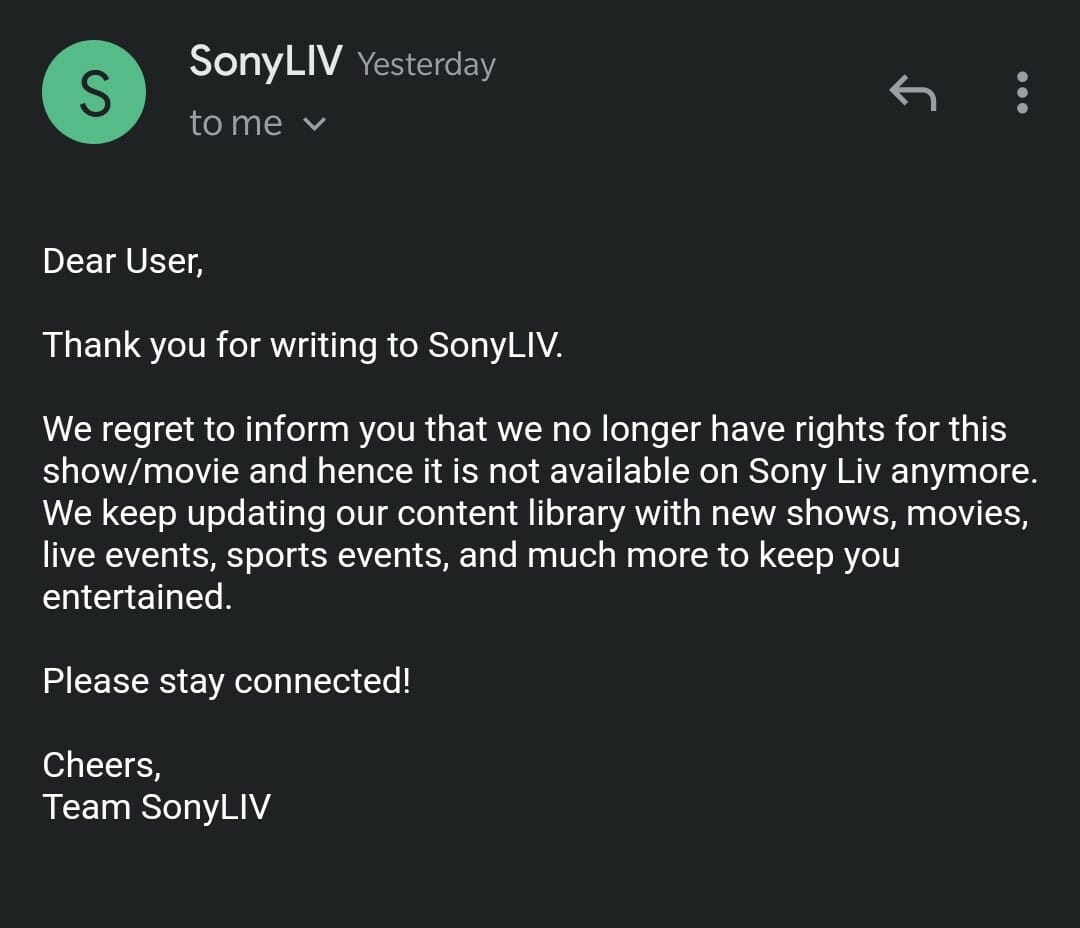Click the 'Dear User,' greeting line
This screenshot has width=1080, height=928.
coord(123,262)
